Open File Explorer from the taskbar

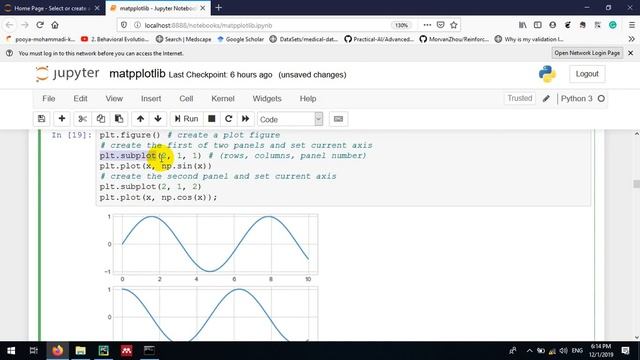80,351
